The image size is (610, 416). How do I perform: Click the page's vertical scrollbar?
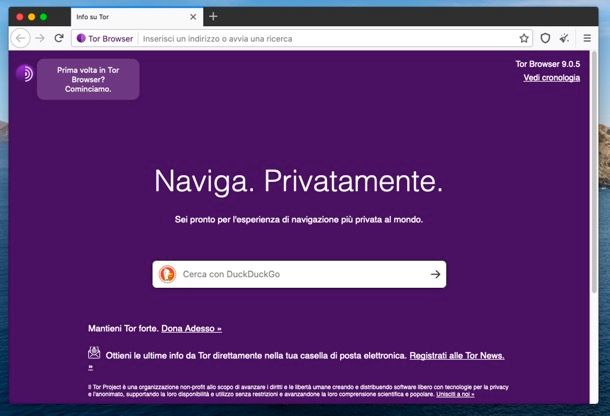(594, 171)
